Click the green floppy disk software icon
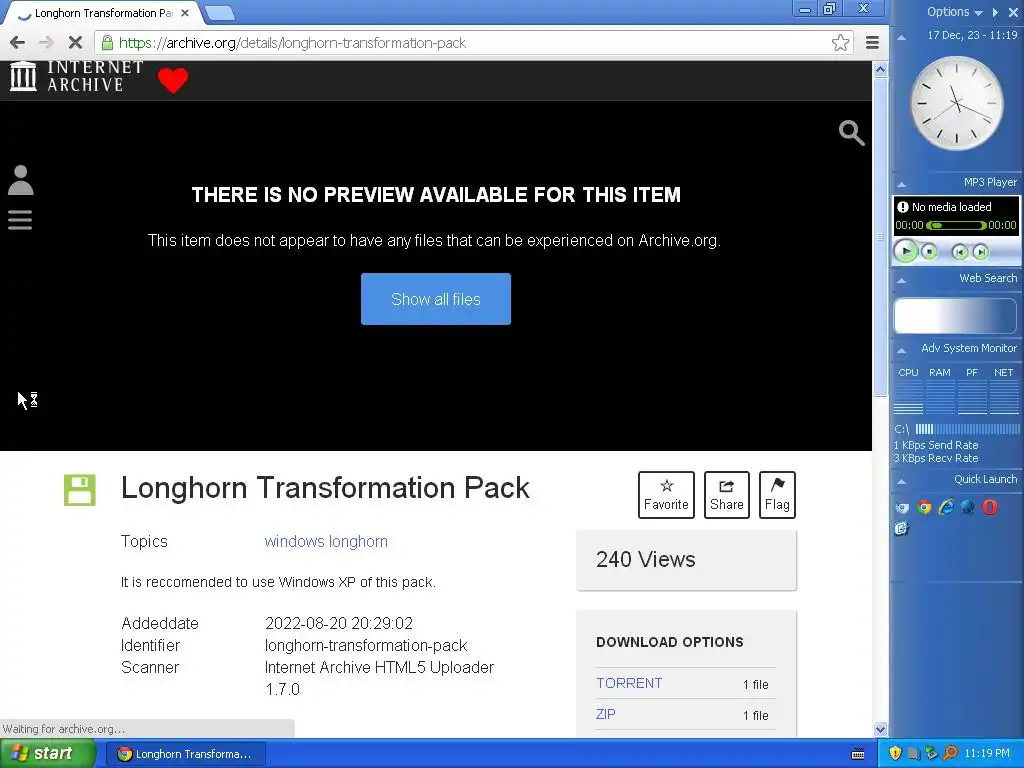 [x=80, y=490]
